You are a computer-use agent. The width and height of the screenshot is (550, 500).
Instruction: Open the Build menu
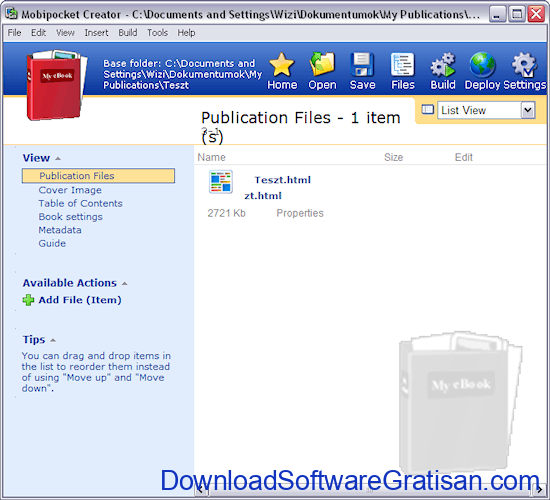128,33
